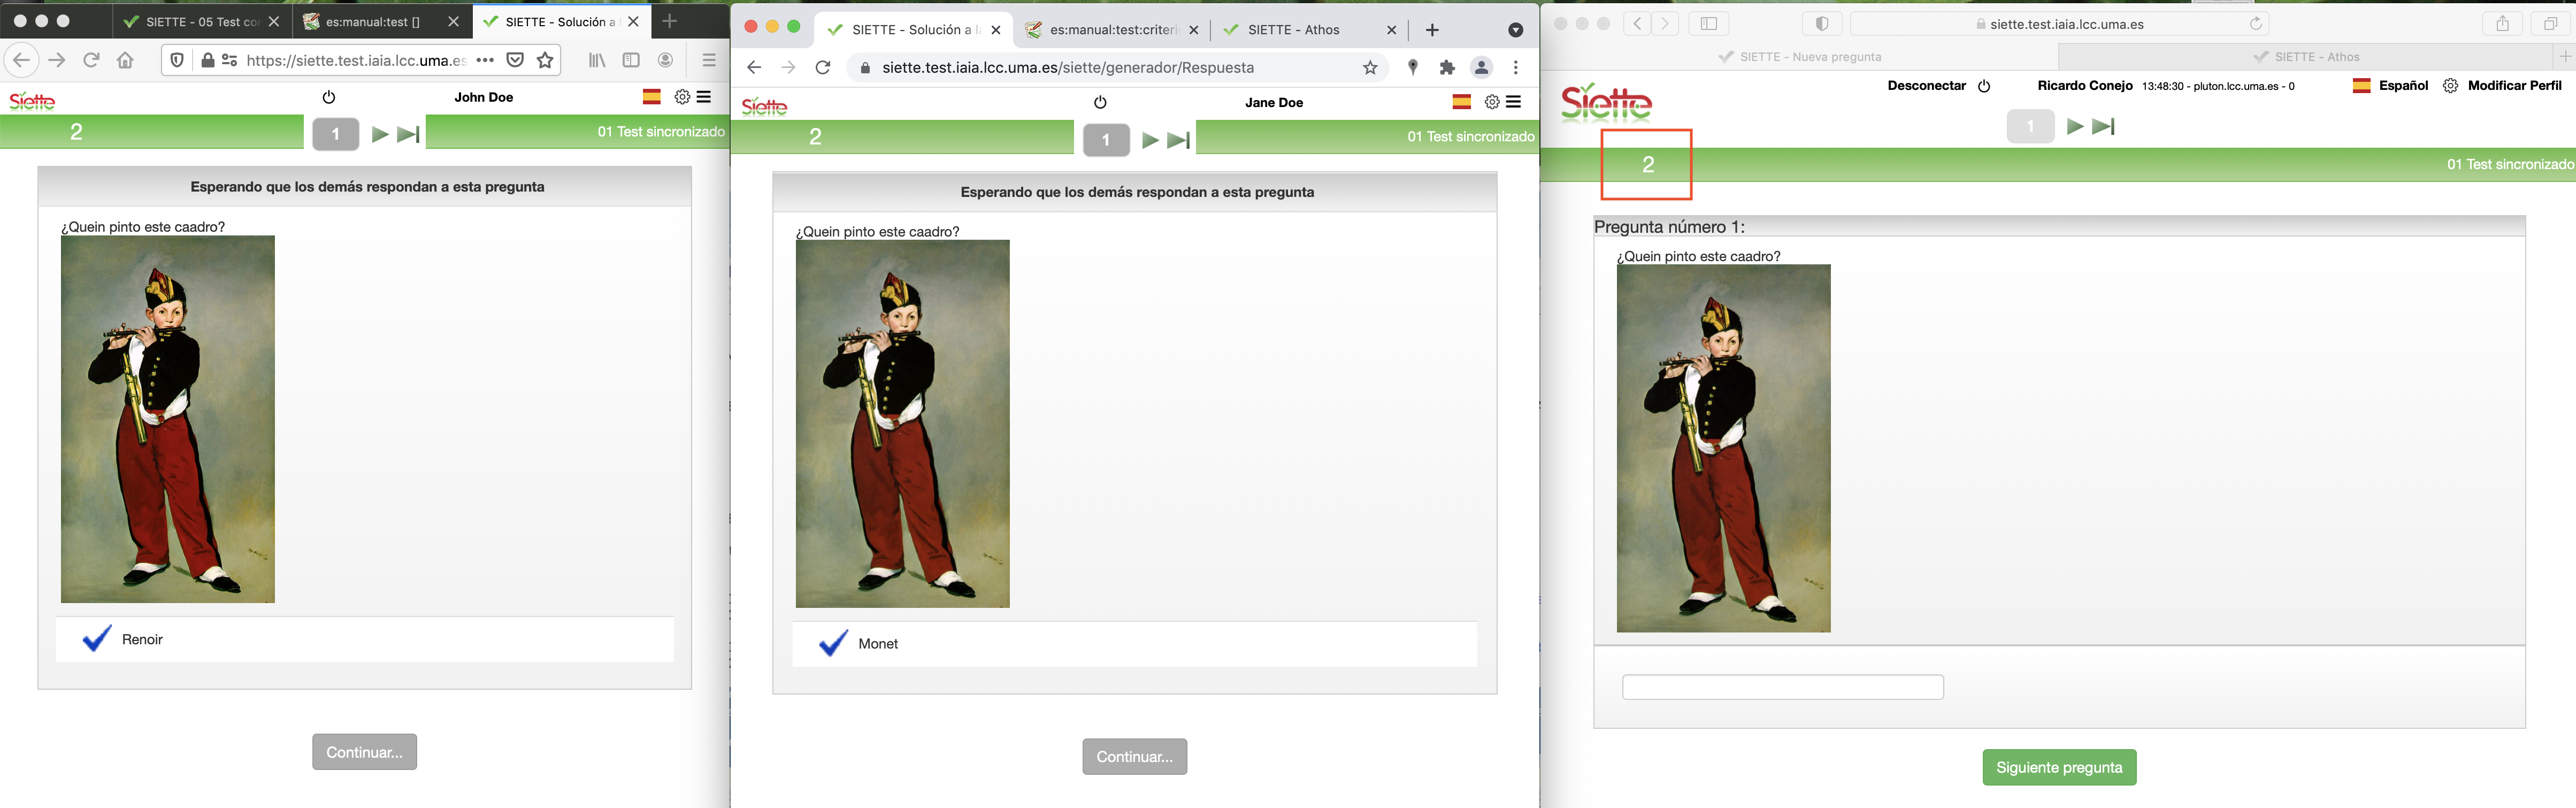Click Continuar button in John Doe window
2576x808 pixels.
(x=364, y=752)
